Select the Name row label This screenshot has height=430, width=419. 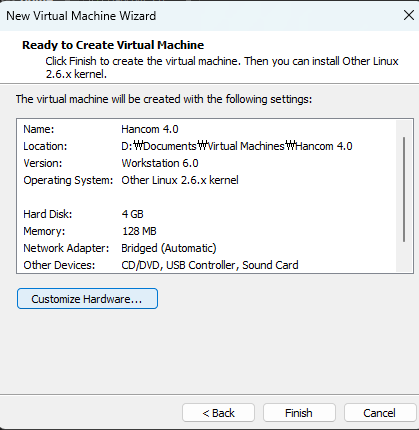(39, 129)
